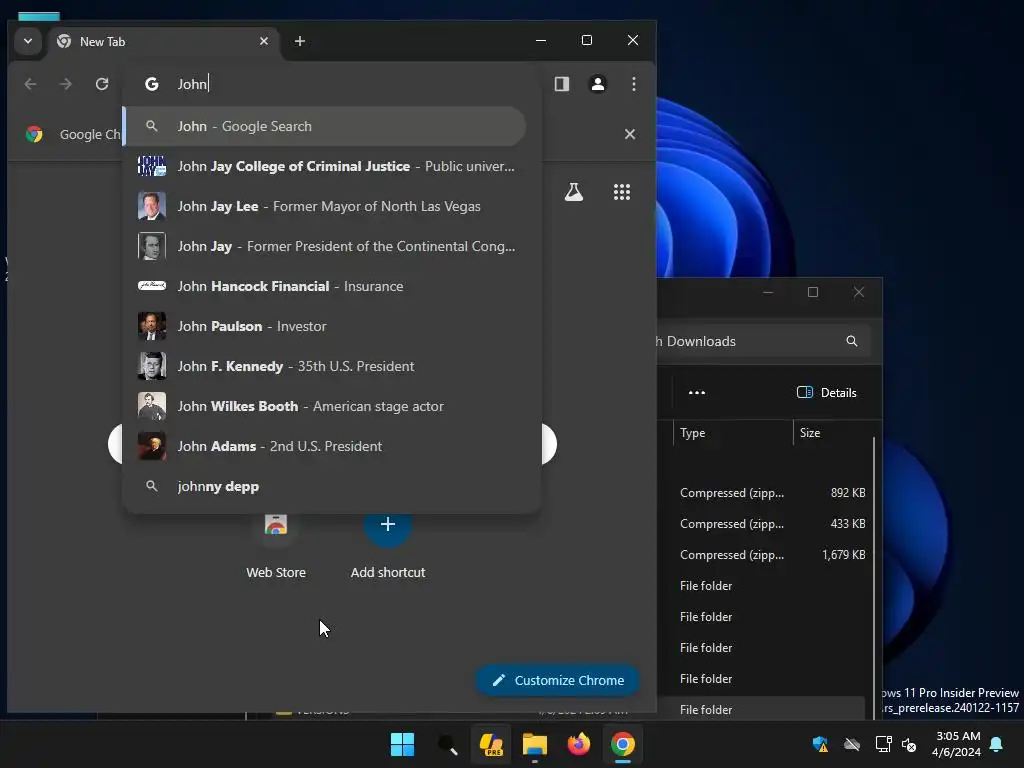1024x768 pixels.
Task: Go forward using Chrome forward arrow
Action: [65, 84]
